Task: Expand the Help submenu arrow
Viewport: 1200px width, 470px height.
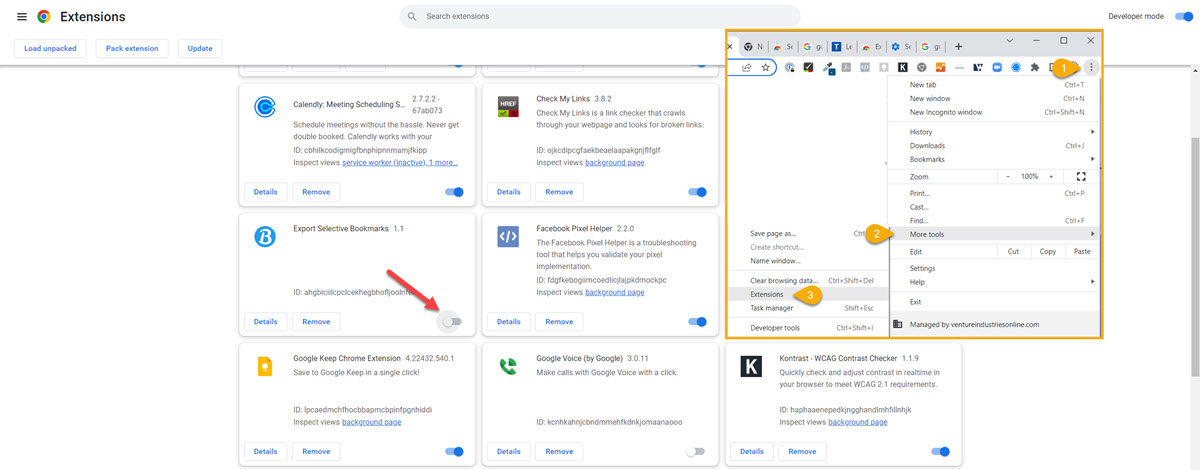Action: click(1092, 282)
